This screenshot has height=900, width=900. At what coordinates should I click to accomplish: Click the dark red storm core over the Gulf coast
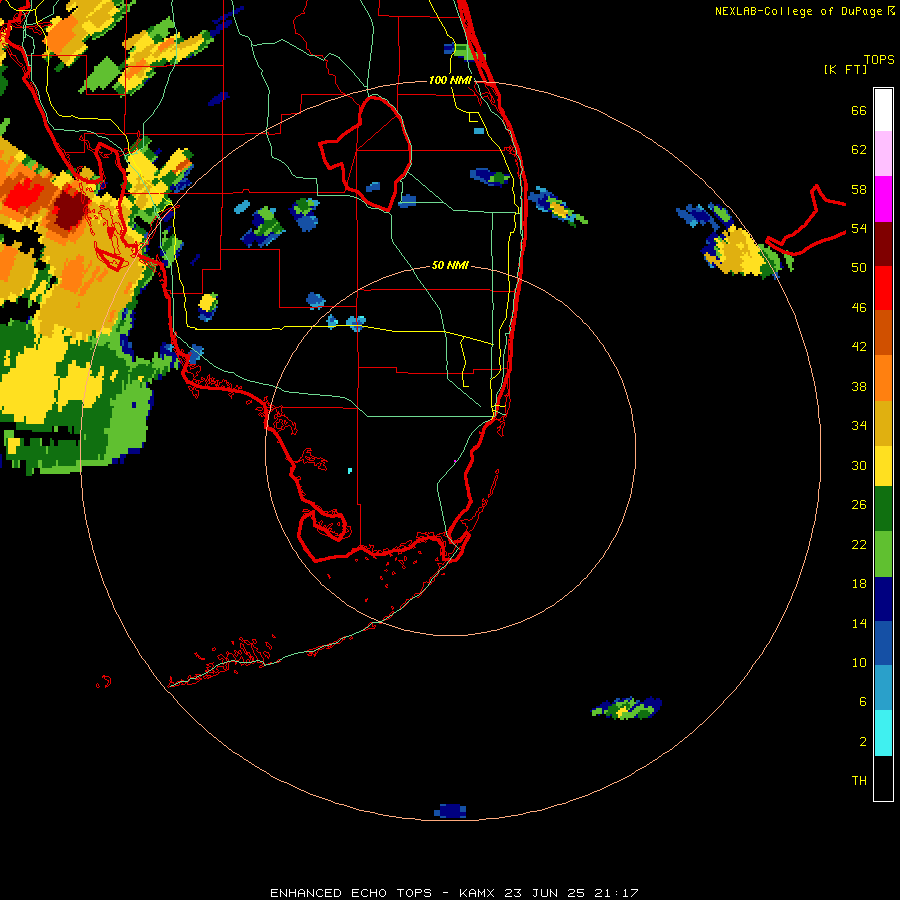point(69,207)
